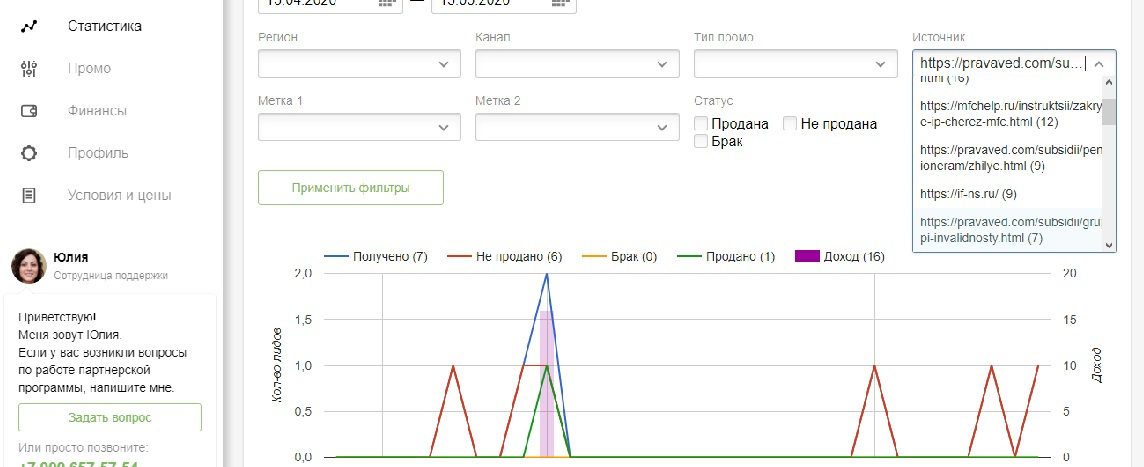
Task: Enable the Не продана checkbox
Action: [x=790, y=124]
